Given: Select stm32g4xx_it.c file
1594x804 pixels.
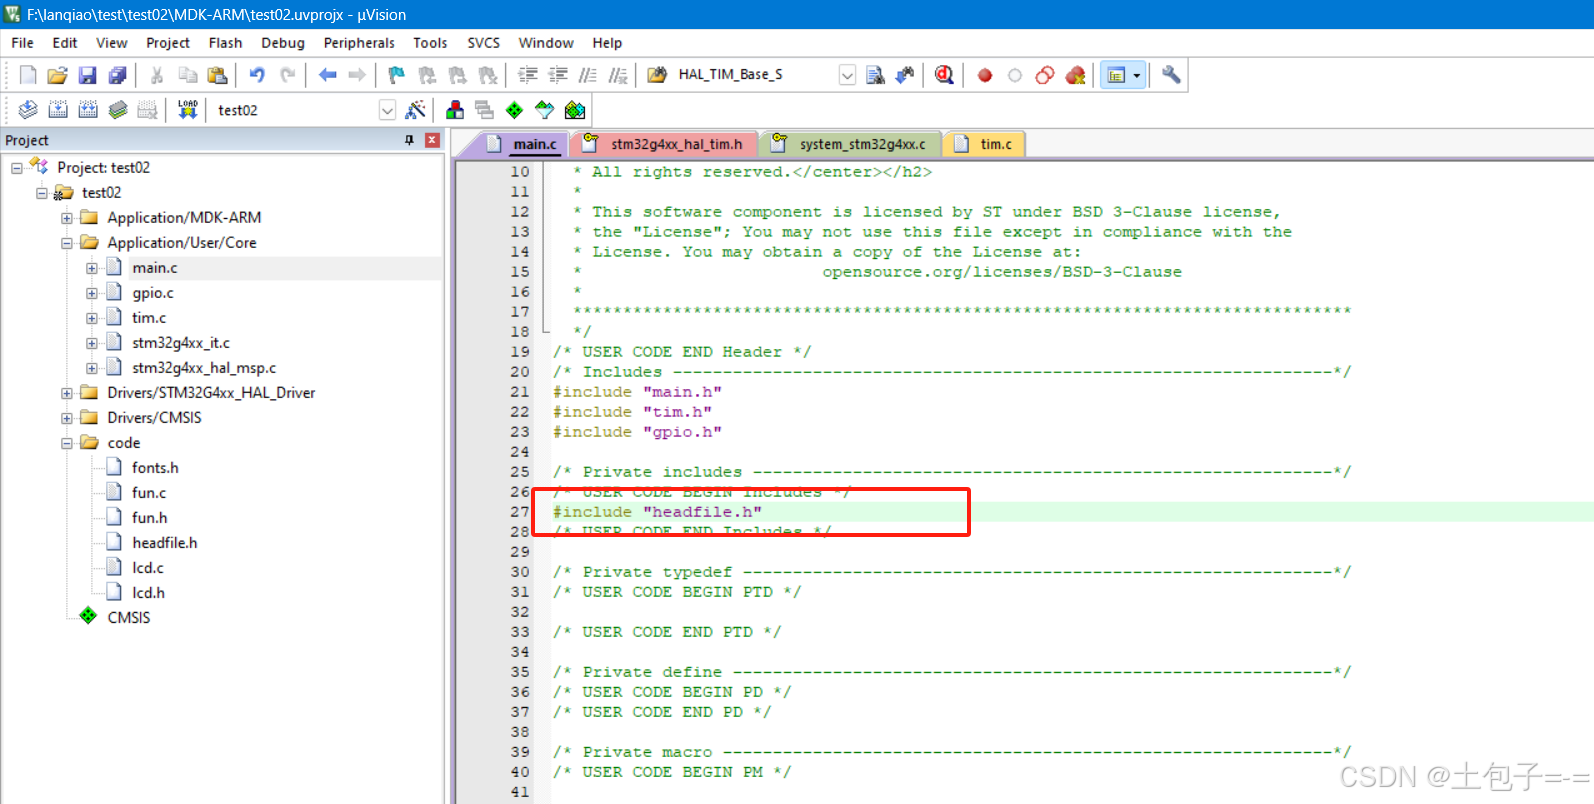Looking at the screenshot, I should pyautogui.click(x=180, y=343).
